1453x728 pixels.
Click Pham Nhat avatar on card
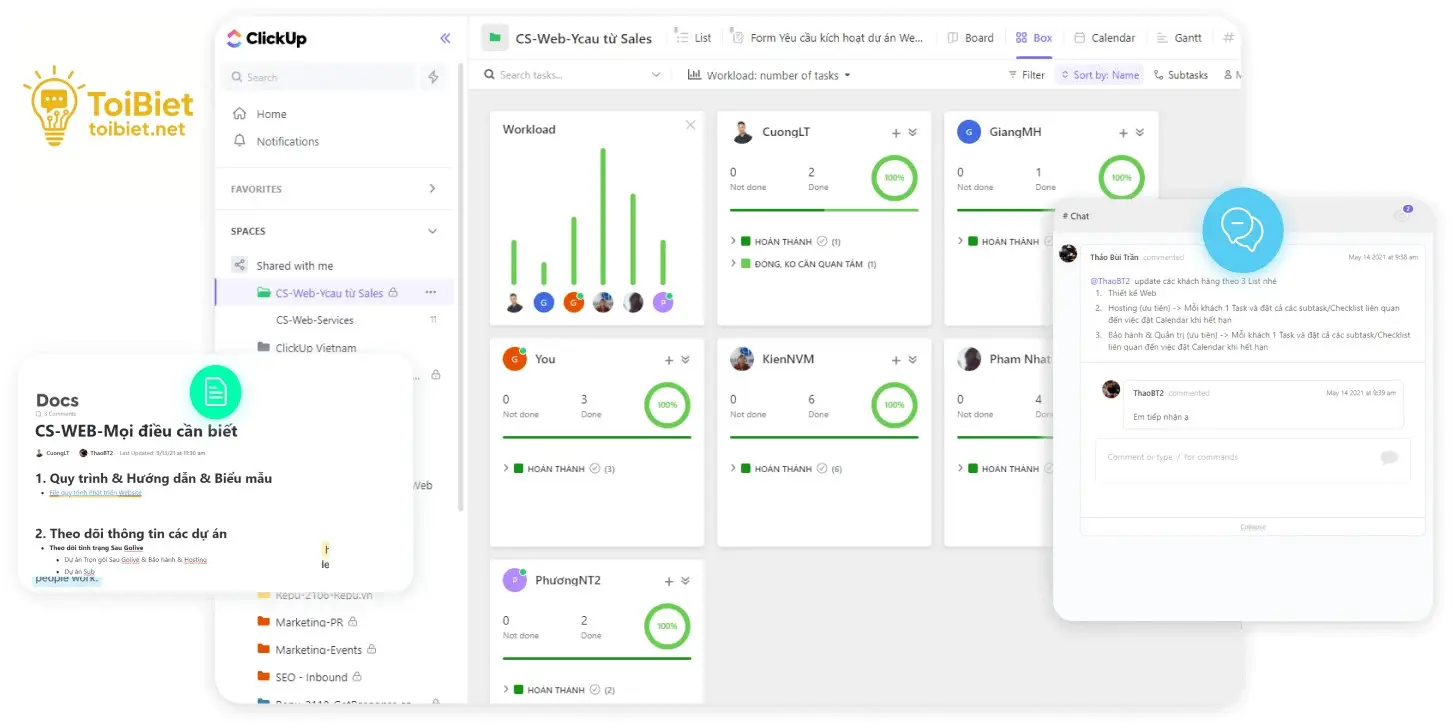(x=968, y=359)
